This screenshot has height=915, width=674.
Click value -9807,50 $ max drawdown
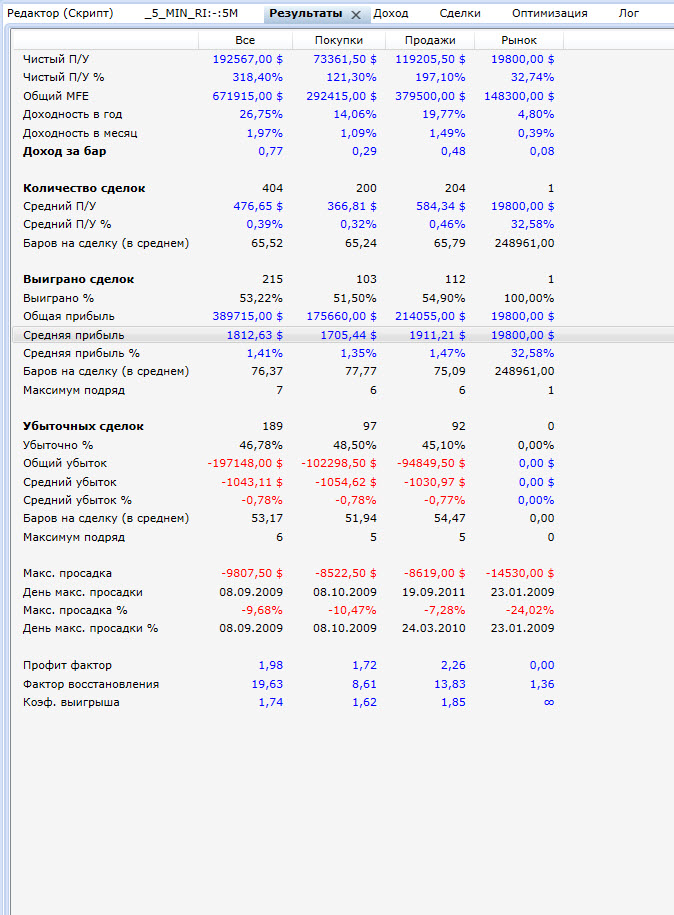point(252,573)
